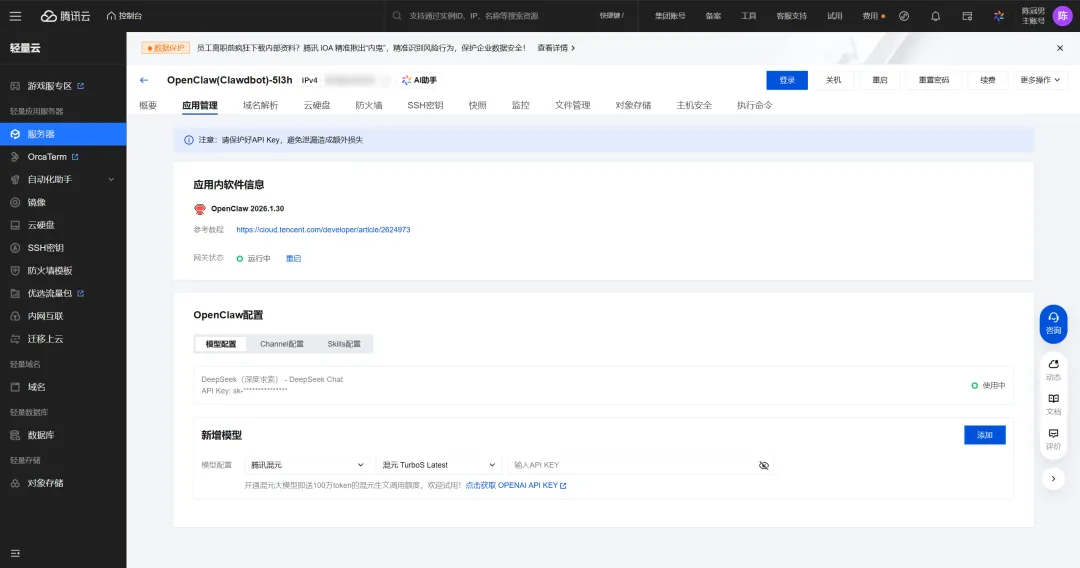
Task: Click the 关机 shutdown button
Action: (x=833, y=81)
